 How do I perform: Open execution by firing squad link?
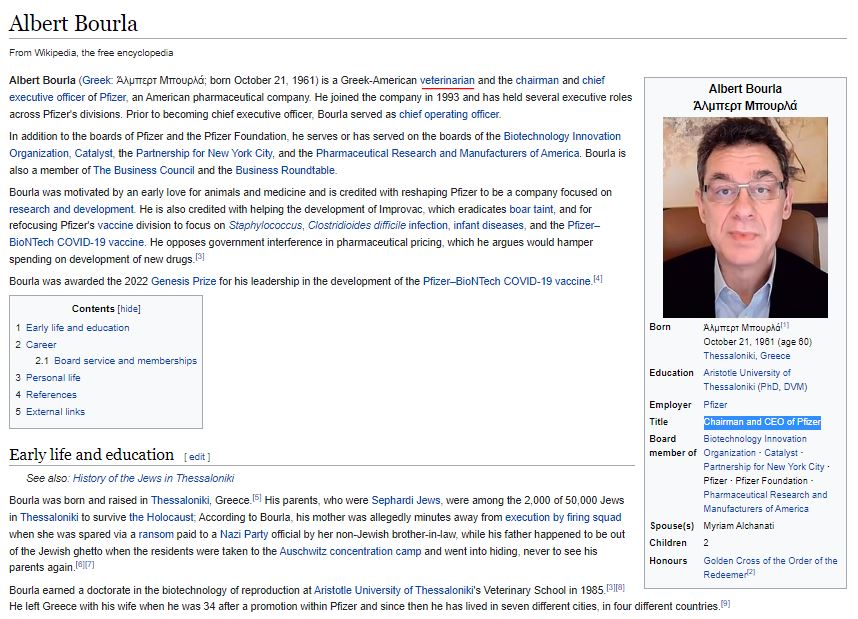pyautogui.click(x=563, y=517)
